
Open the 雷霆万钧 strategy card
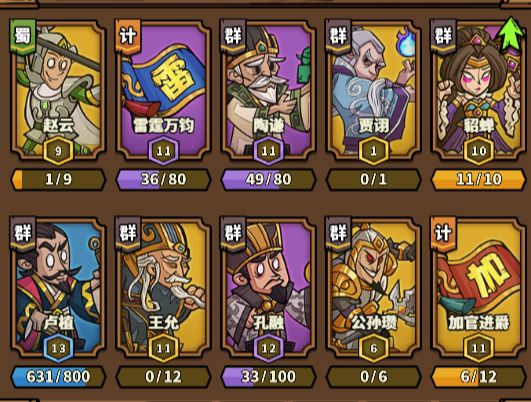click(163, 90)
